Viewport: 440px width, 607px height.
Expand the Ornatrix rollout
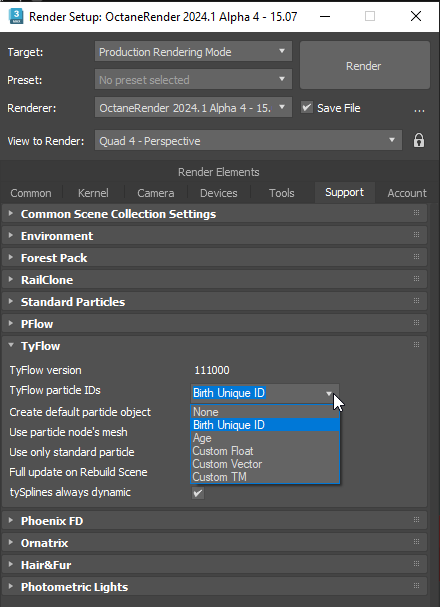click(x=11, y=543)
